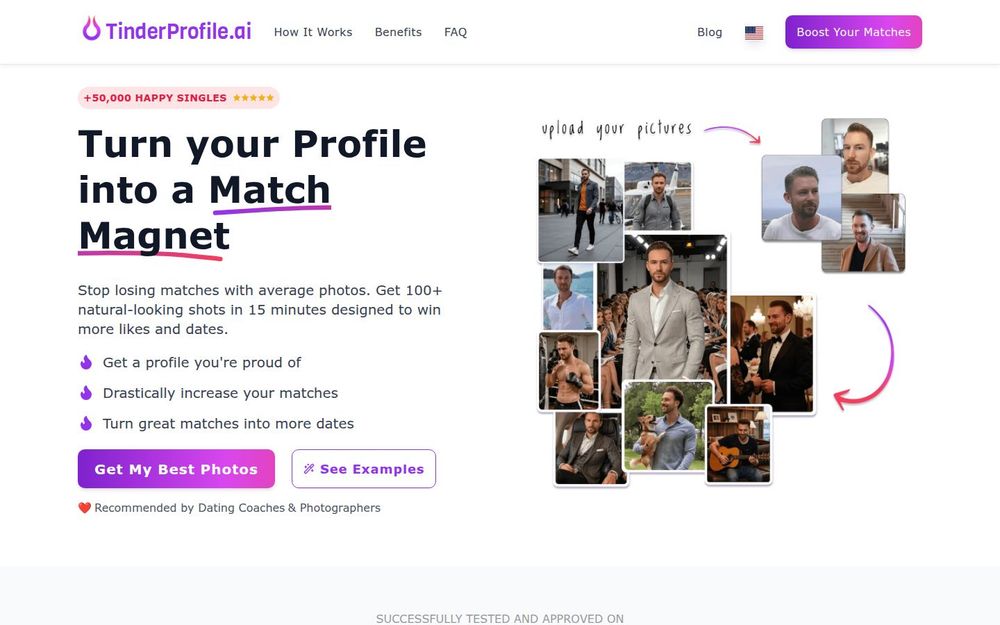1000x625 pixels.
Task: Click the guitar-playing photo thumbnail
Action: pos(738,443)
